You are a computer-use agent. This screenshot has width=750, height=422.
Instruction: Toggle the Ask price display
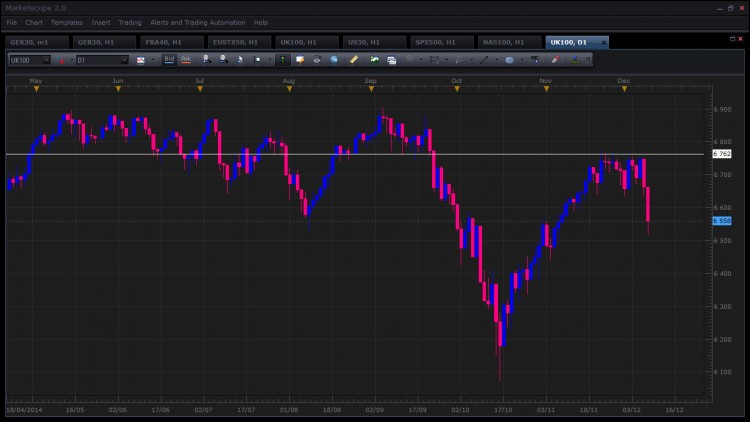186,59
